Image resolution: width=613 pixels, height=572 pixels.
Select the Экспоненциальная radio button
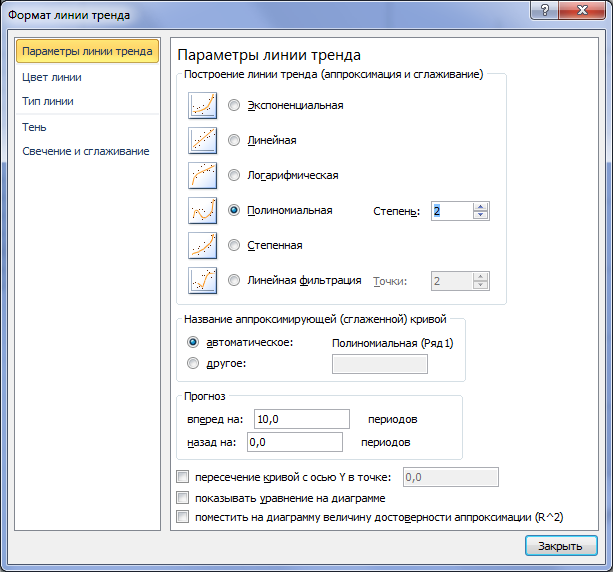click(234, 105)
